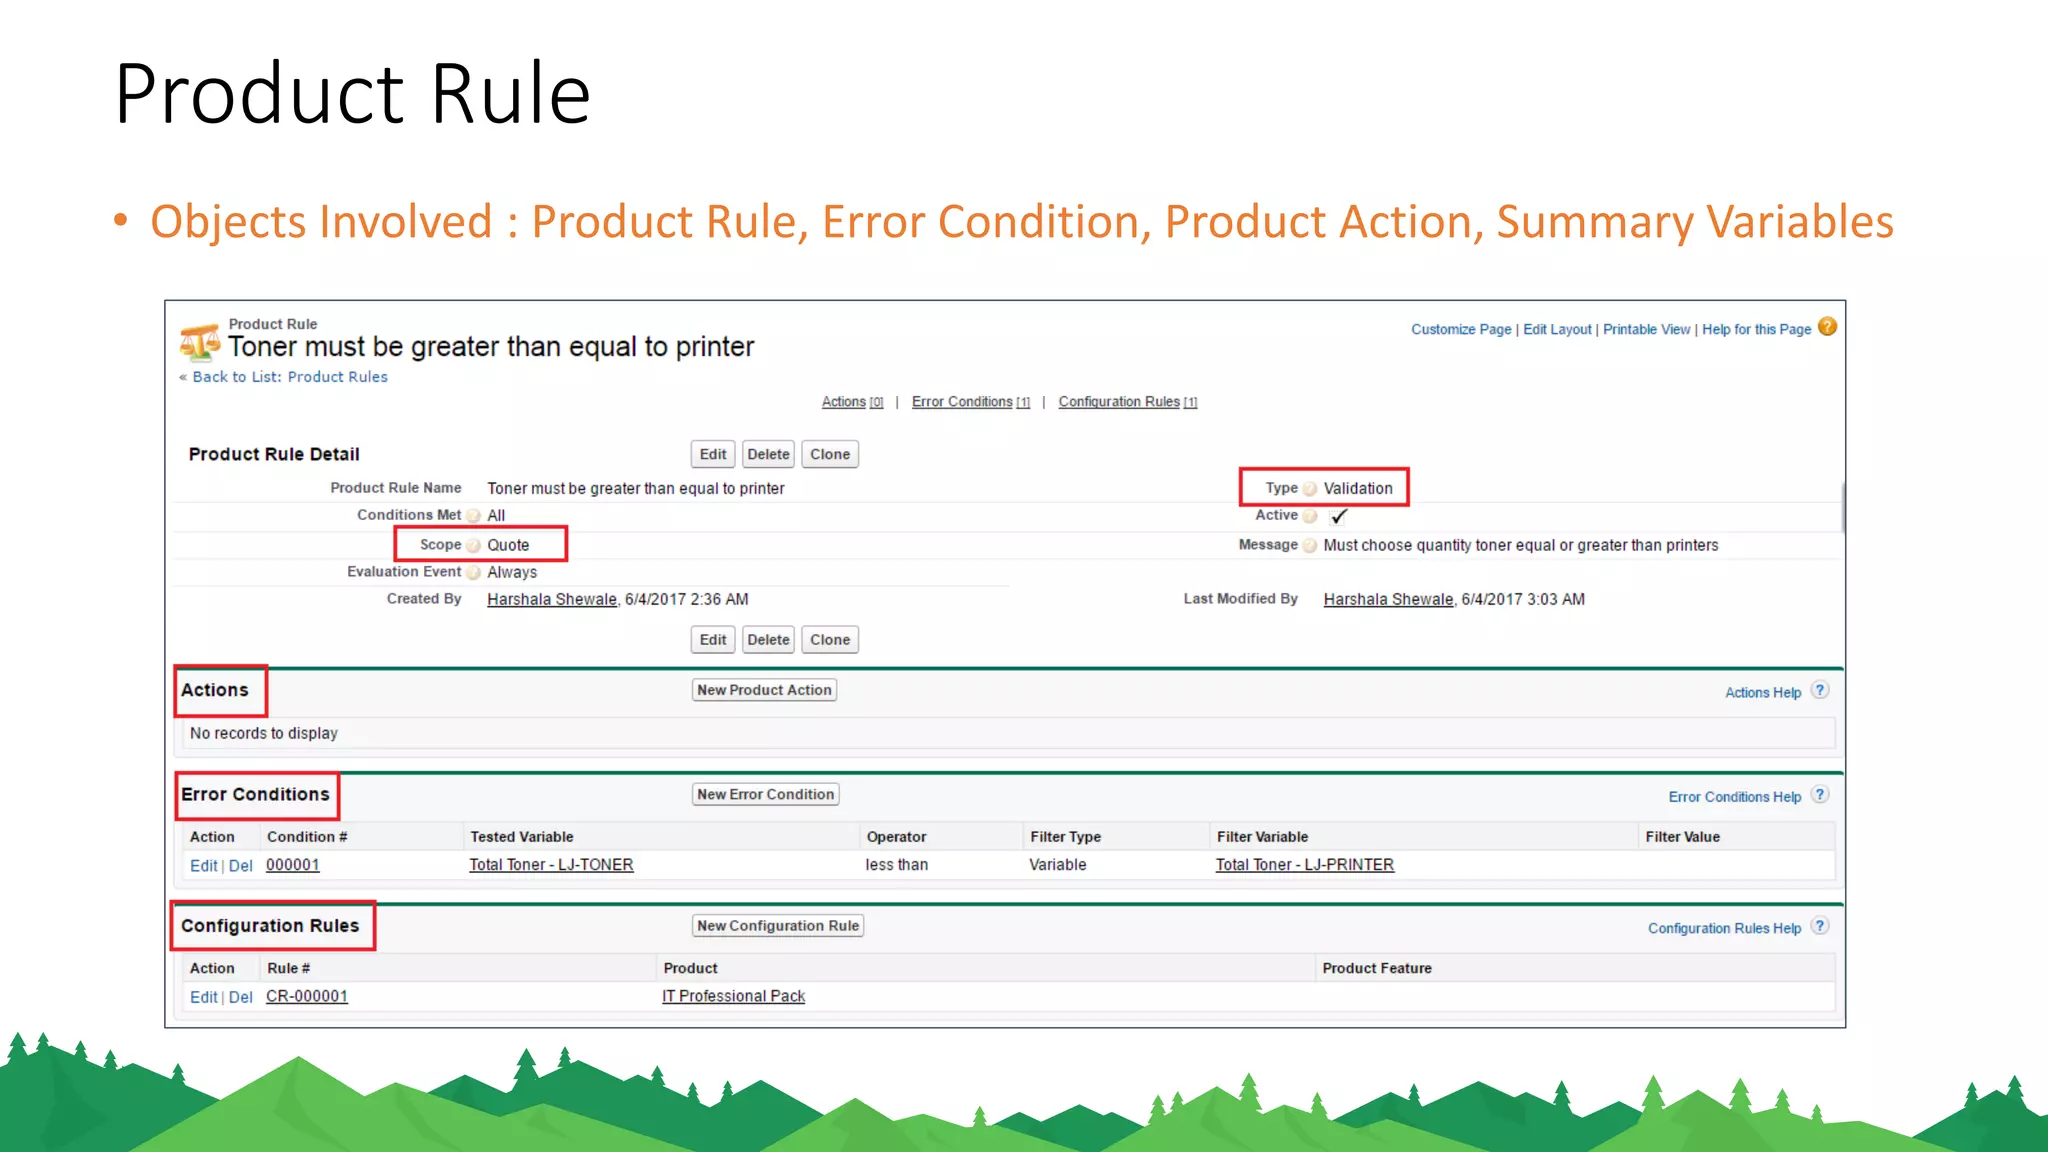Open Total Toner - LJ-PRINTER filter variable
2048x1152 pixels.
coord(1304,865)
